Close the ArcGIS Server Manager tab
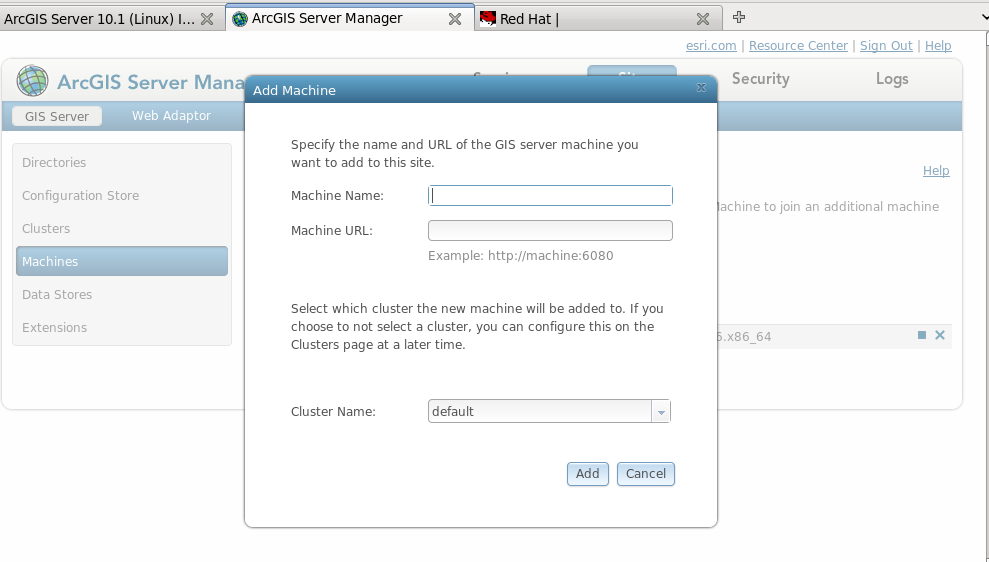989x562 pixels. coord(455,19)
